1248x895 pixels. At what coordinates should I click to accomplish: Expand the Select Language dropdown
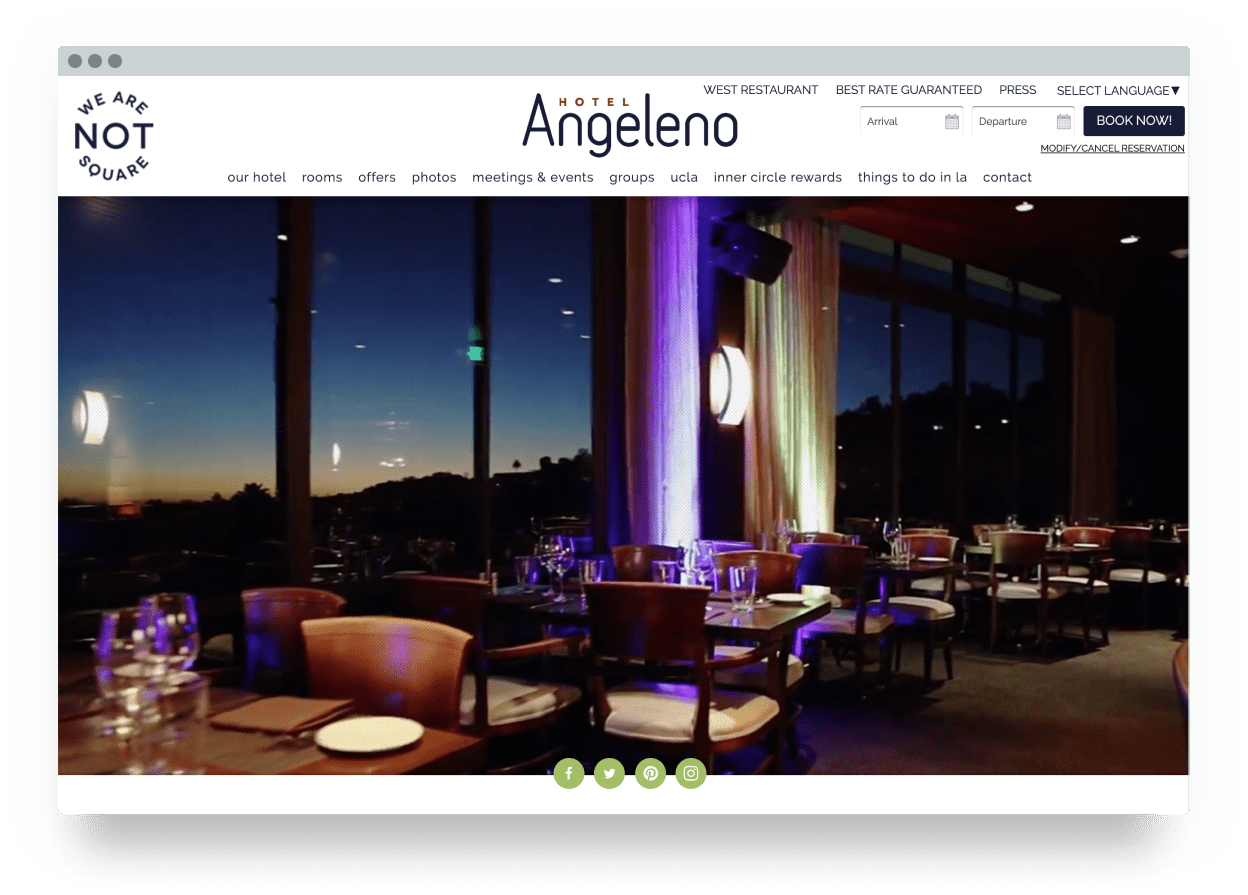(x=1118, y=91)
